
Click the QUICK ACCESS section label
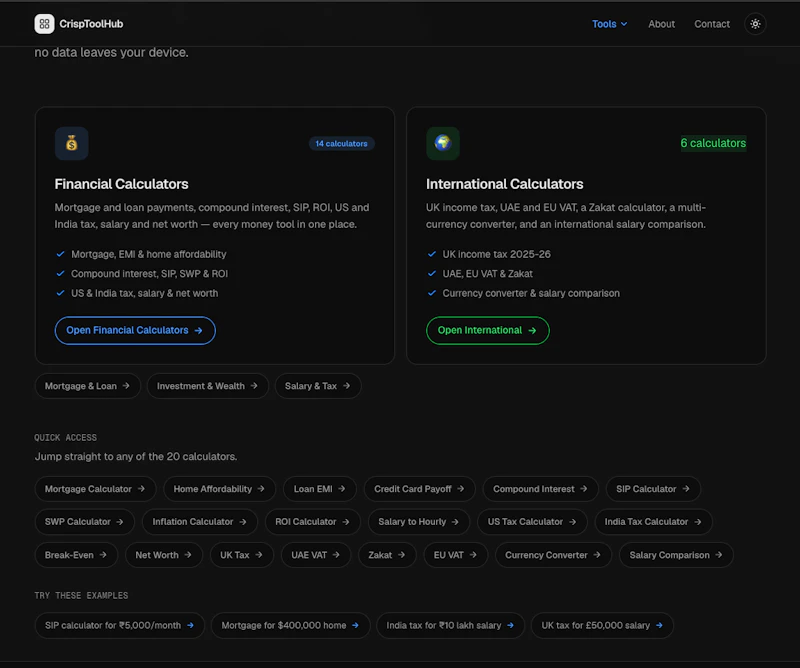65,437
